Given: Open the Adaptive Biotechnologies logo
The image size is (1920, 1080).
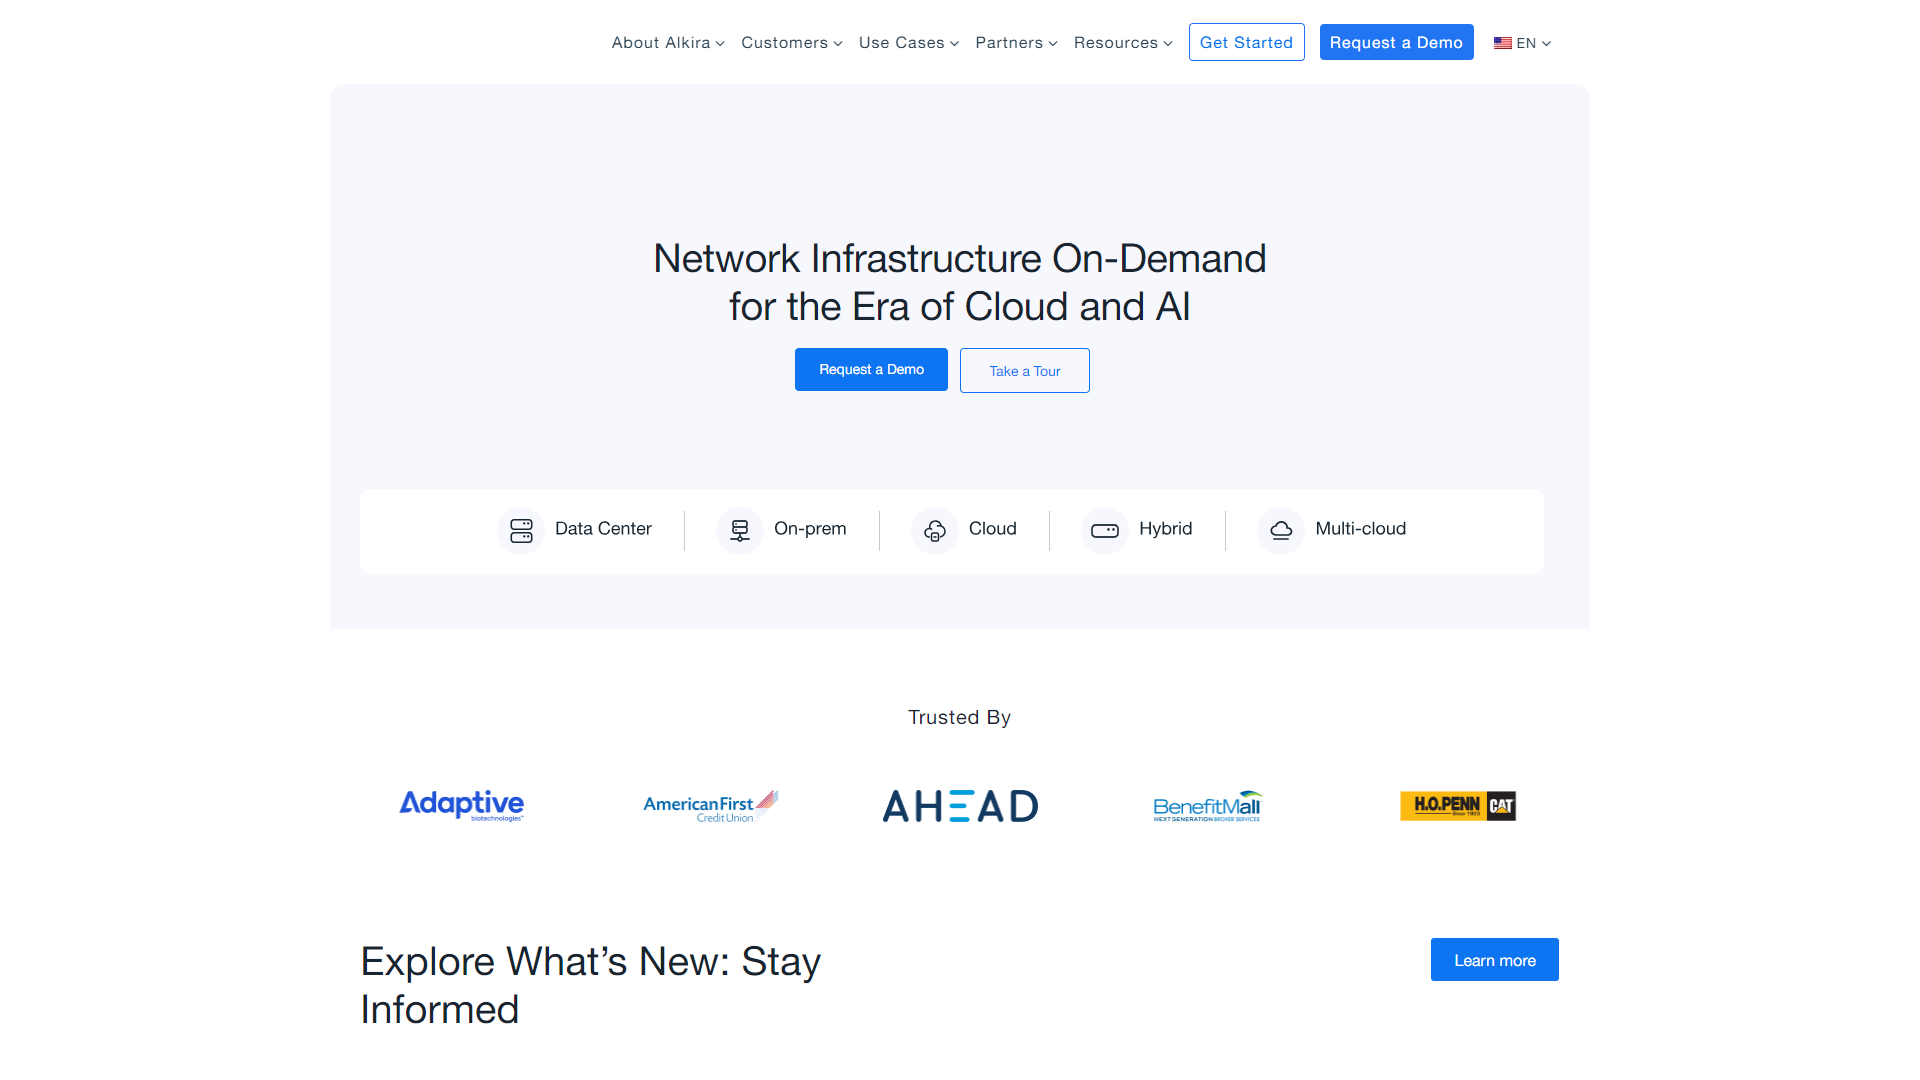Looking at the screenshot, I should coord(462,805).
